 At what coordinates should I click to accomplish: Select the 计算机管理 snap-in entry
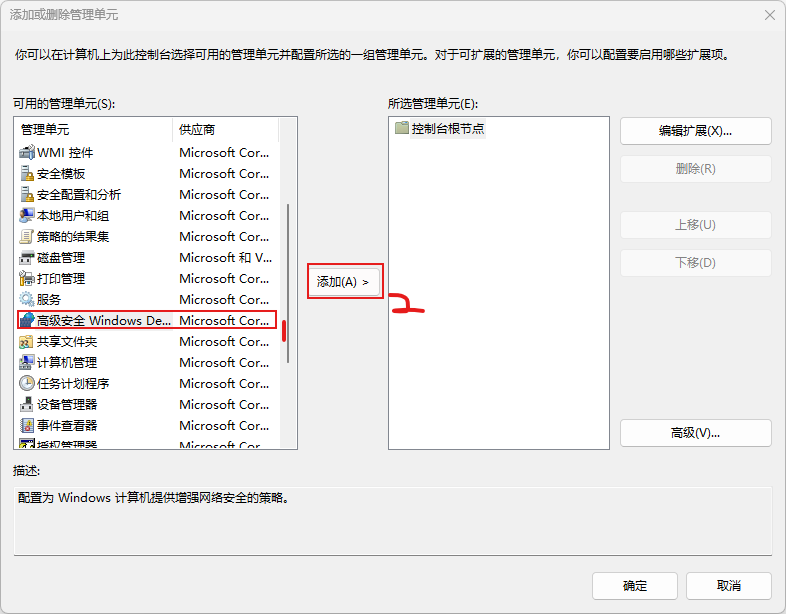pyautogui.click(x=67, y=363)
